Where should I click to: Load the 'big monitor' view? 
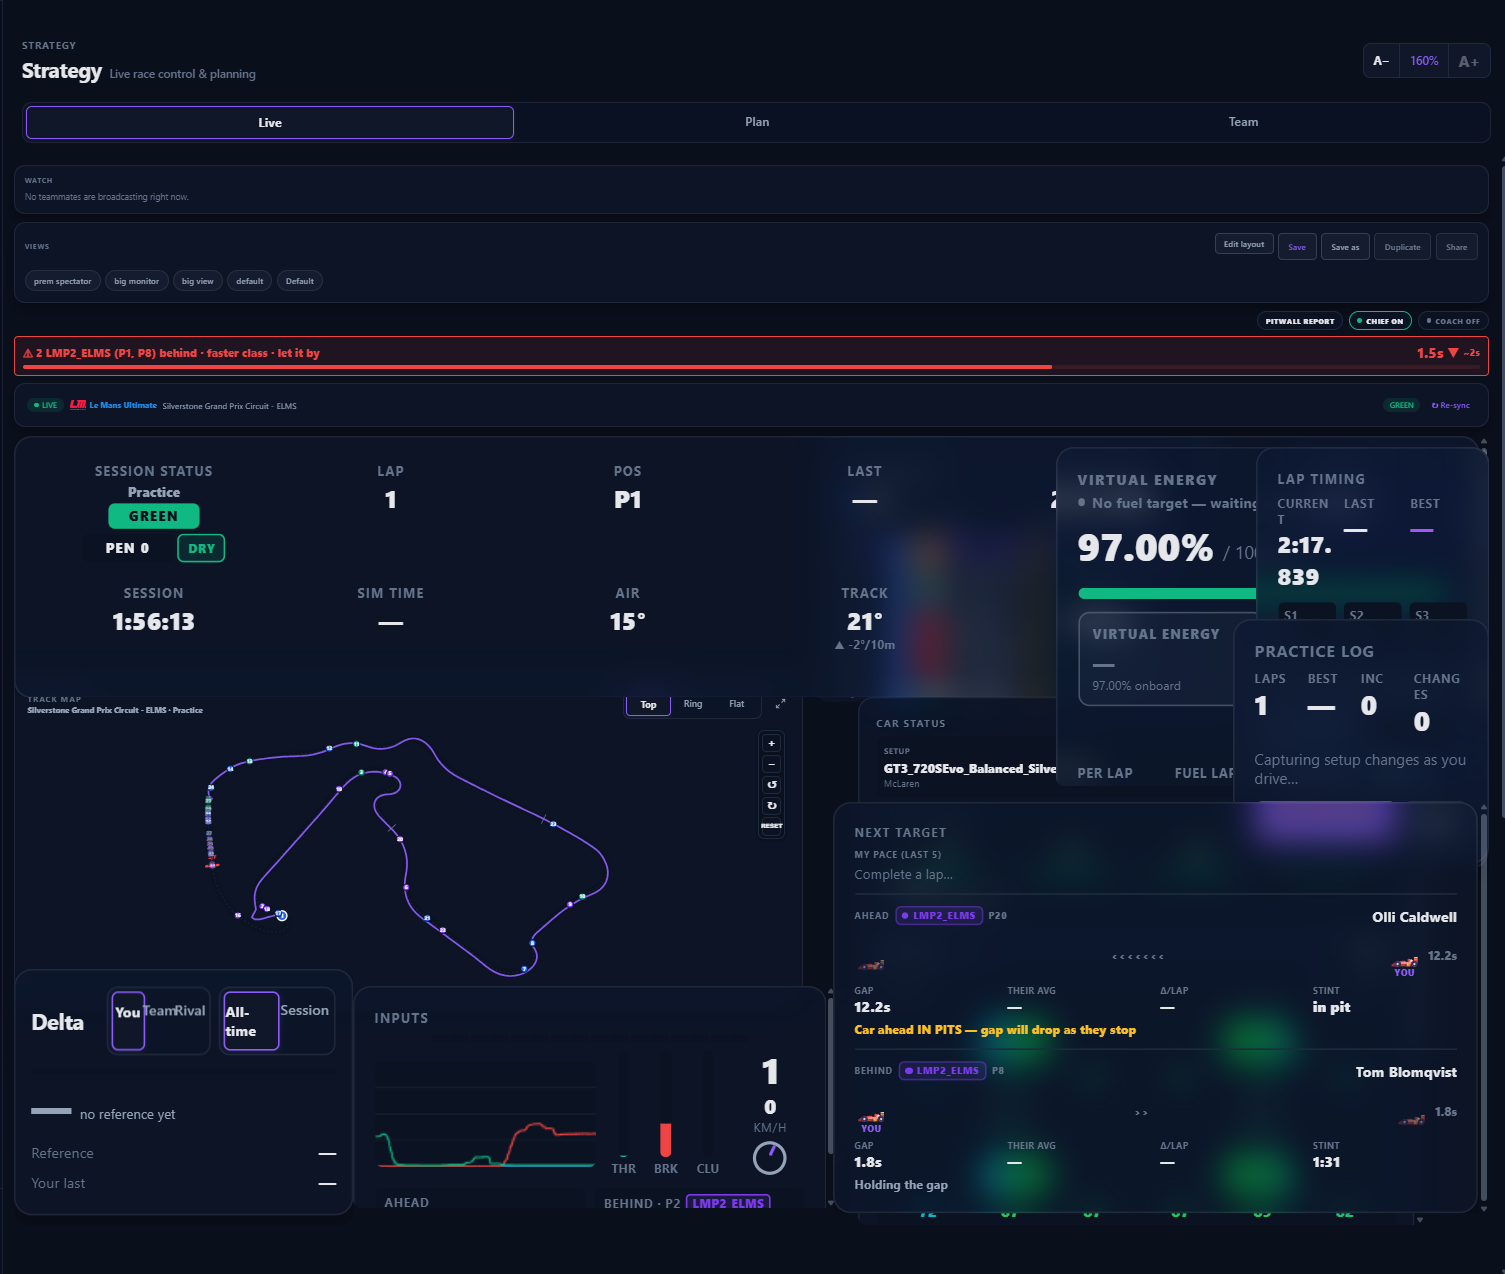click(x=136, y=281)
